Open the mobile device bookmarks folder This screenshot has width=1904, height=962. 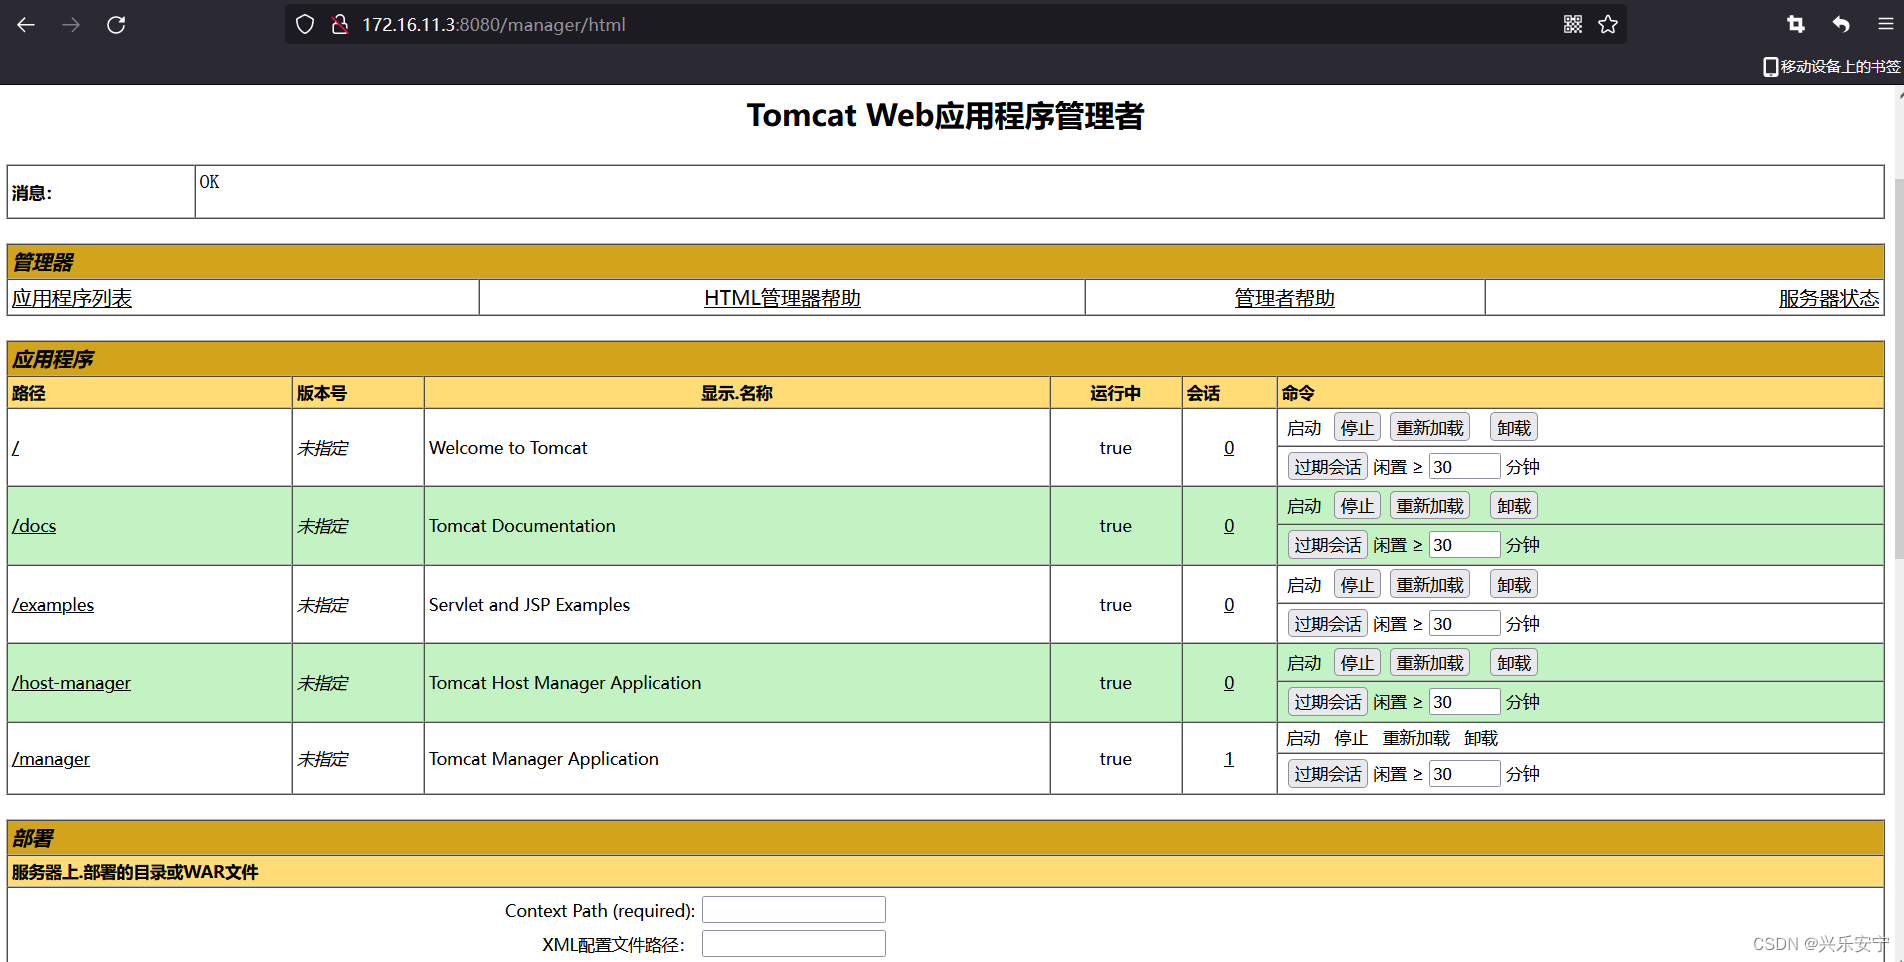coord(1831,66)
